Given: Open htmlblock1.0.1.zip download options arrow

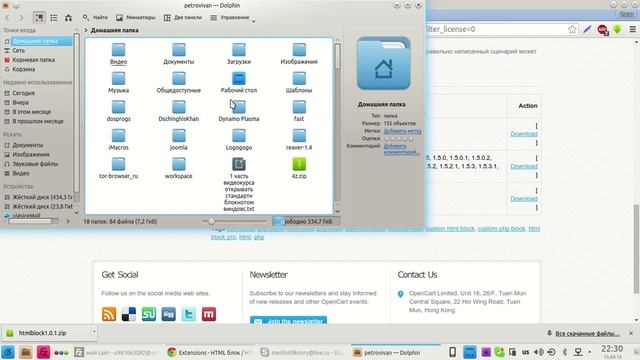Looking at the screenshot, I should (94, 332).
